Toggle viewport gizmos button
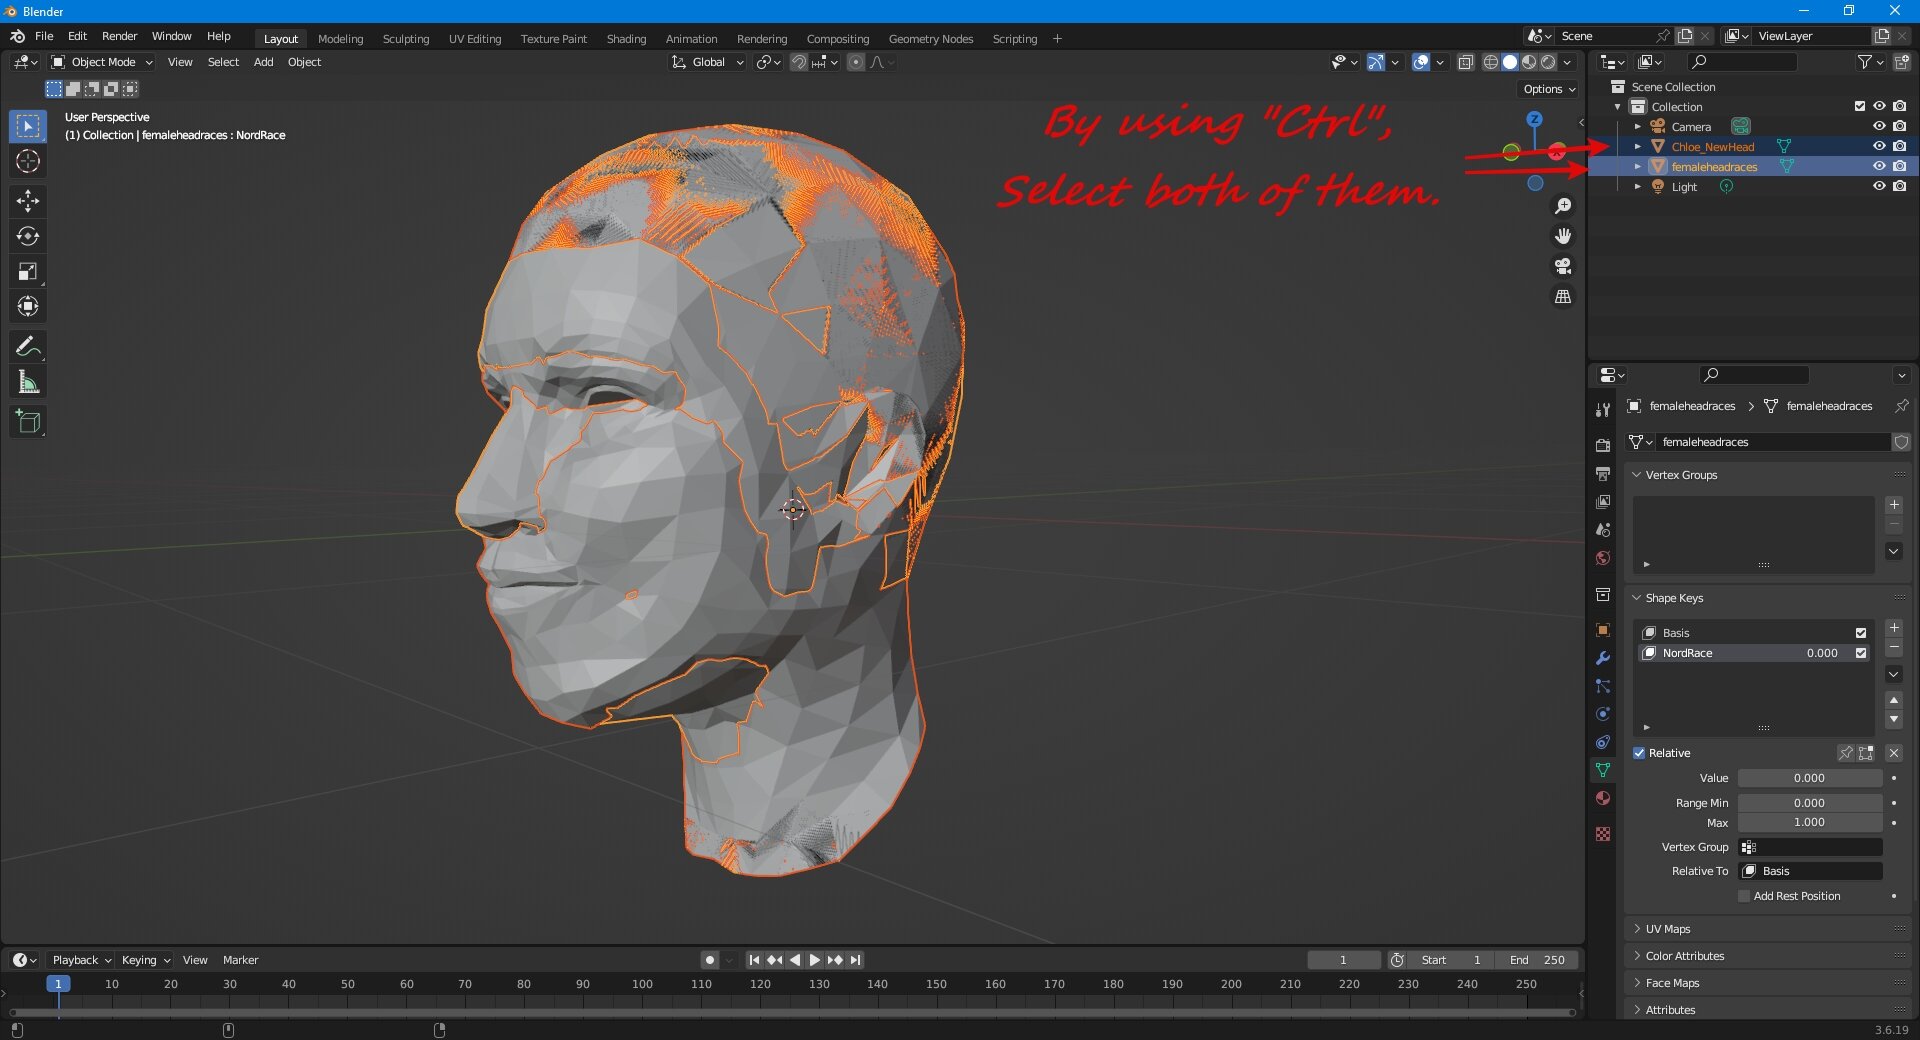 pos(1376,62)
